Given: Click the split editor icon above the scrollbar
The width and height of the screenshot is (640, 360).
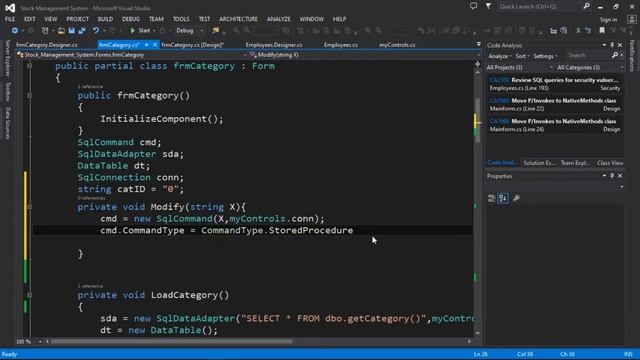Looking at the screenshot, I should 477,64.
